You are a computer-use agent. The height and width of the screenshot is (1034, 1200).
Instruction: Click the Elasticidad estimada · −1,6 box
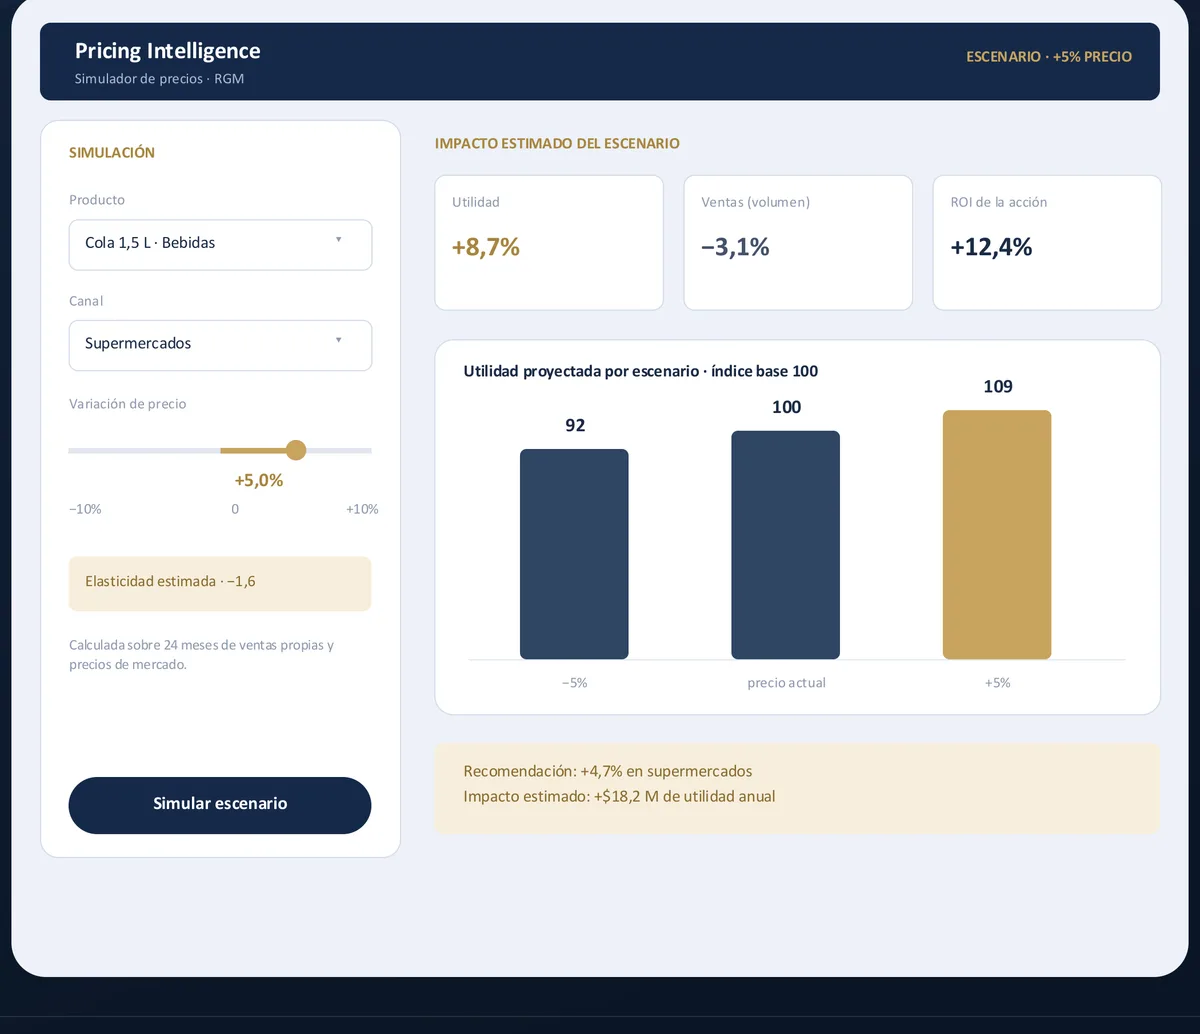pos(220,583)
